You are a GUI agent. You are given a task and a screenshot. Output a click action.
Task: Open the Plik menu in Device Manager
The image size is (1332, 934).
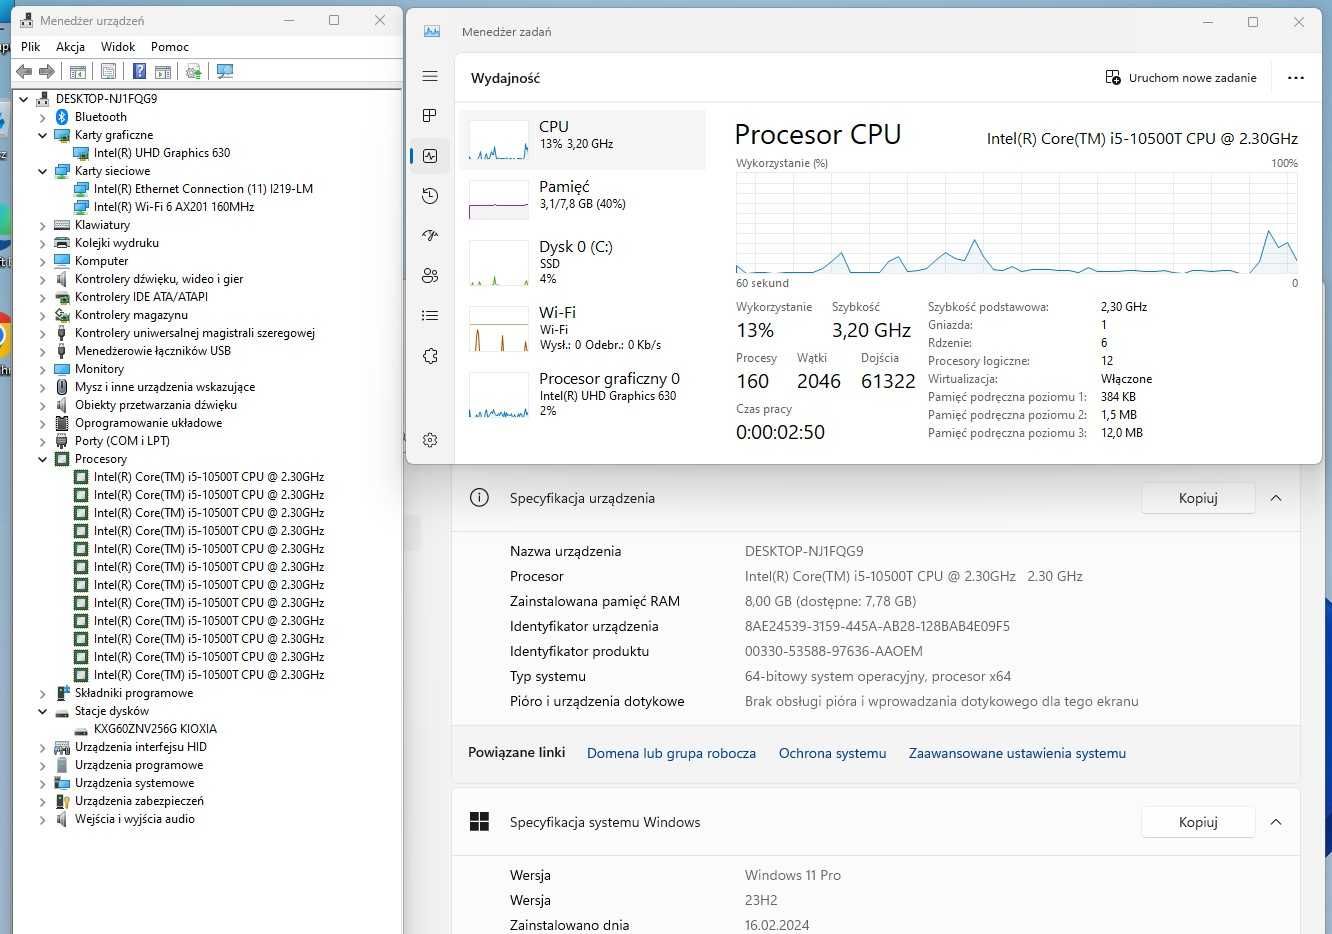pos(30,47)
